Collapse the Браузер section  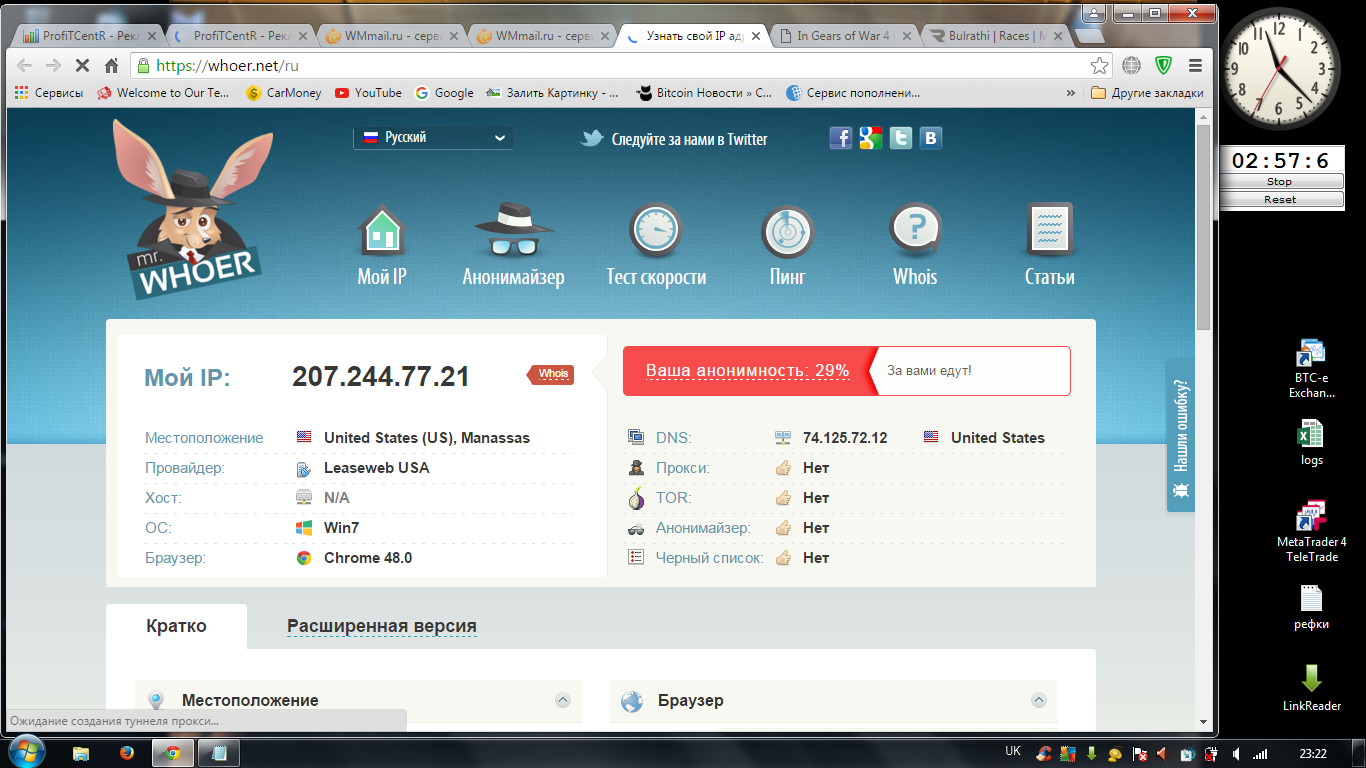1039,700
